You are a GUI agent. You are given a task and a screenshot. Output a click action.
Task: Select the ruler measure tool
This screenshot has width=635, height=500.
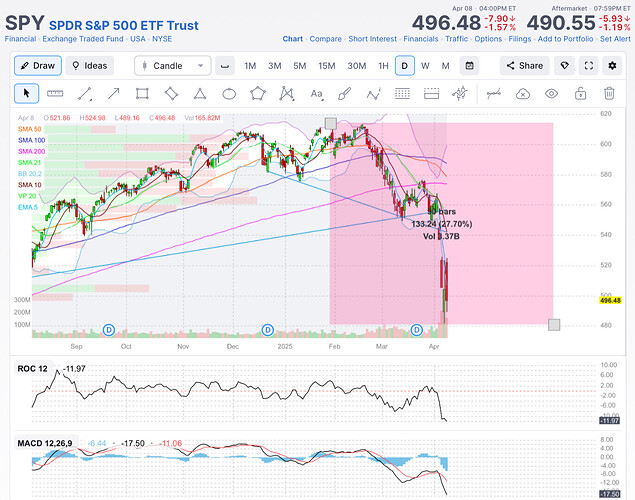[x=55, y=94]
